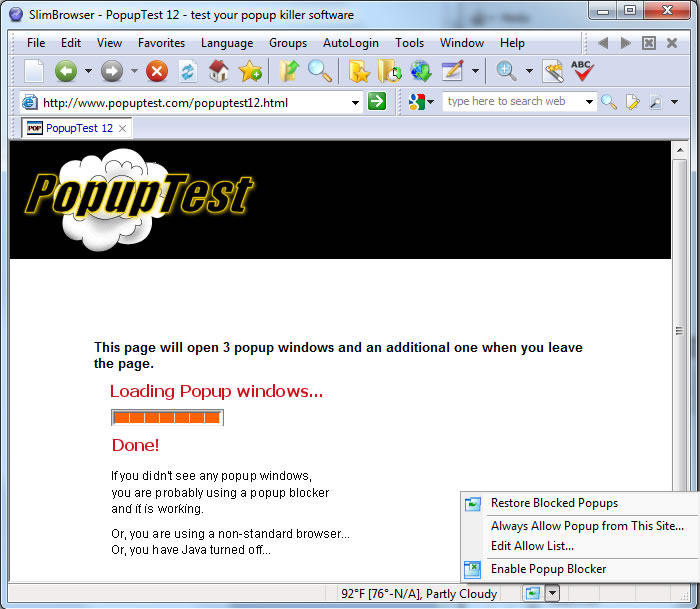
Task: Open the edit page icon dropdown arrow
Action: pyautogui.click(x=475, y=71)
